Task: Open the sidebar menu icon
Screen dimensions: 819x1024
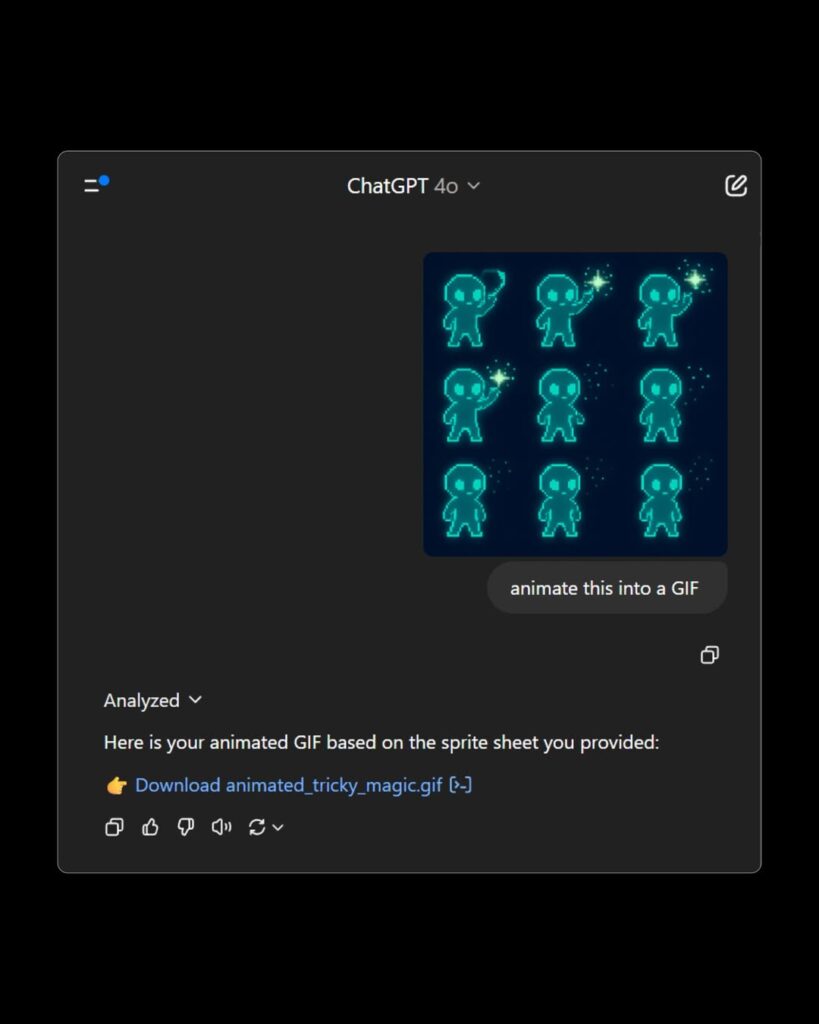Action: click(92, 186)
